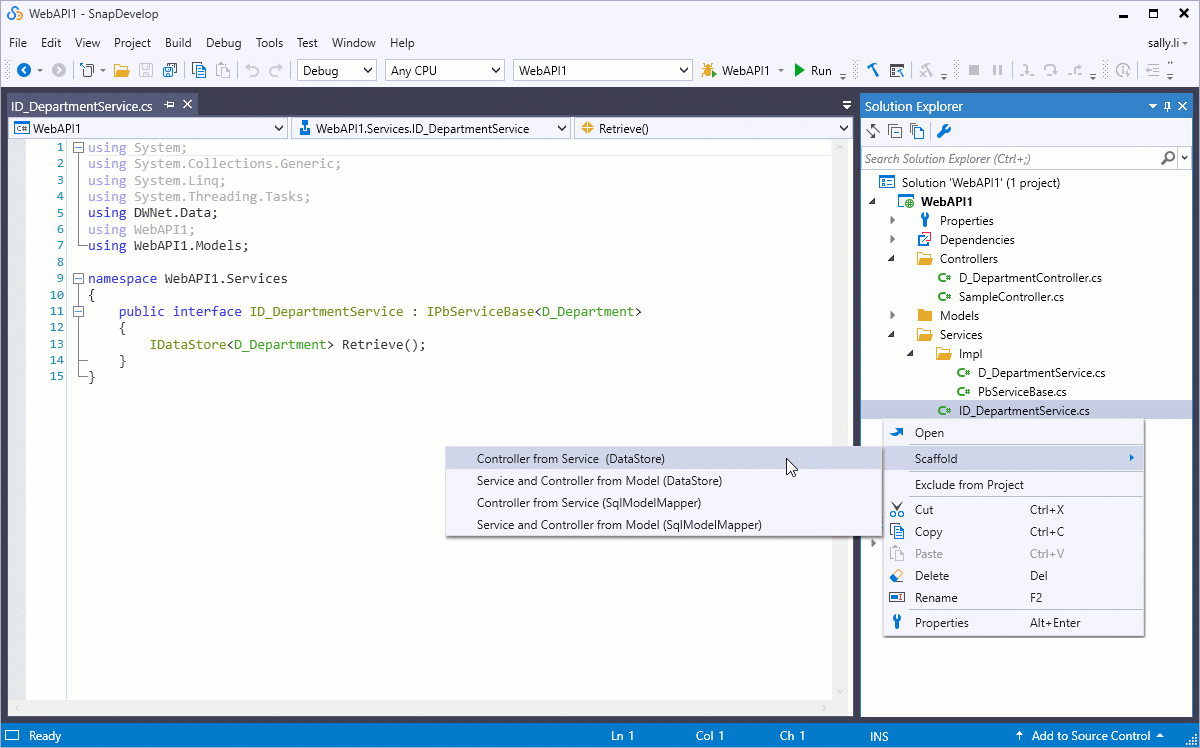The height and width of the screenshot is (748, 1200).
Task: Click the search magnifier in Solution Explorer
Action: pos(1168,158)
